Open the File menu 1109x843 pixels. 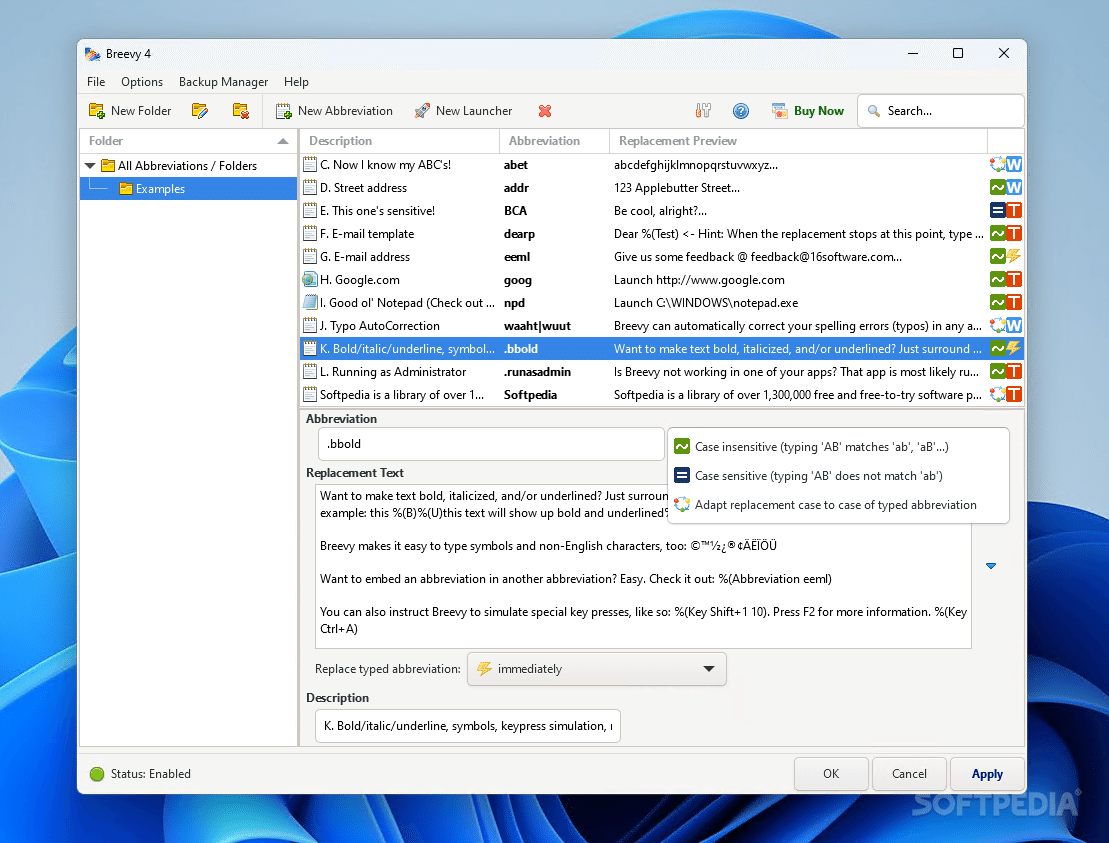pyautogui.click(x=96, y=82)
